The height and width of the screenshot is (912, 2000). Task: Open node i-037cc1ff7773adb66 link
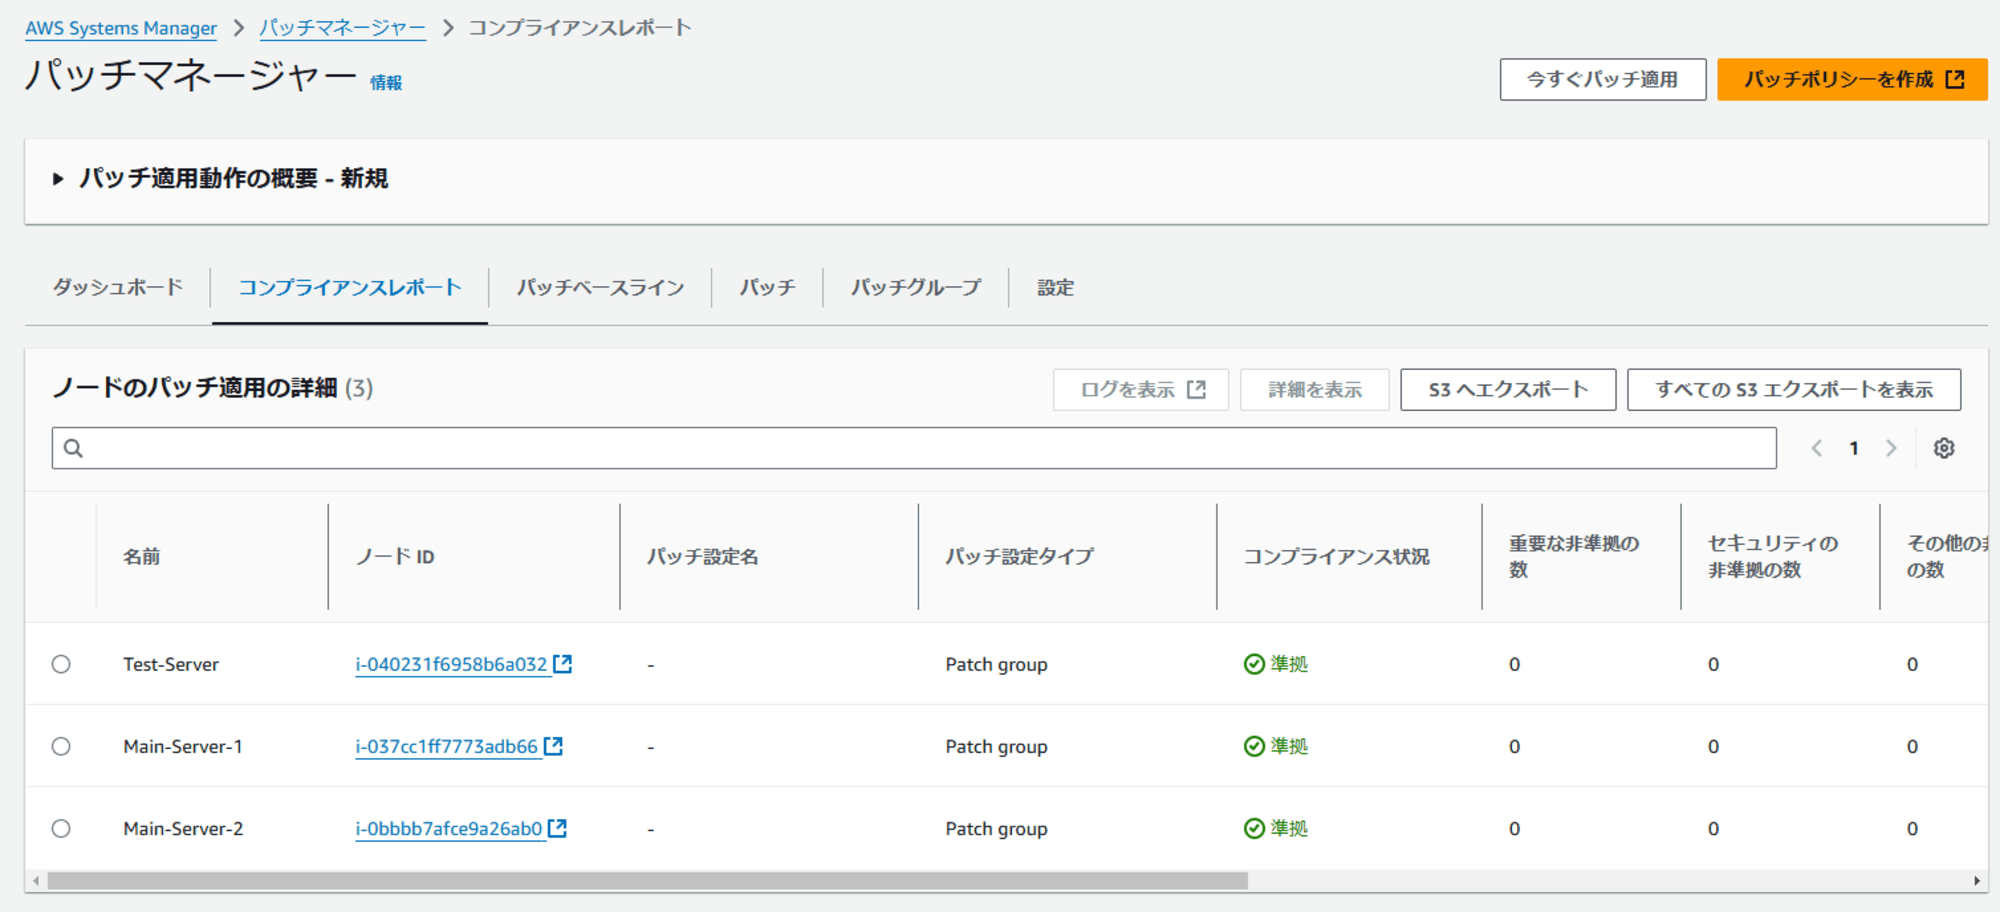(446, 746)
